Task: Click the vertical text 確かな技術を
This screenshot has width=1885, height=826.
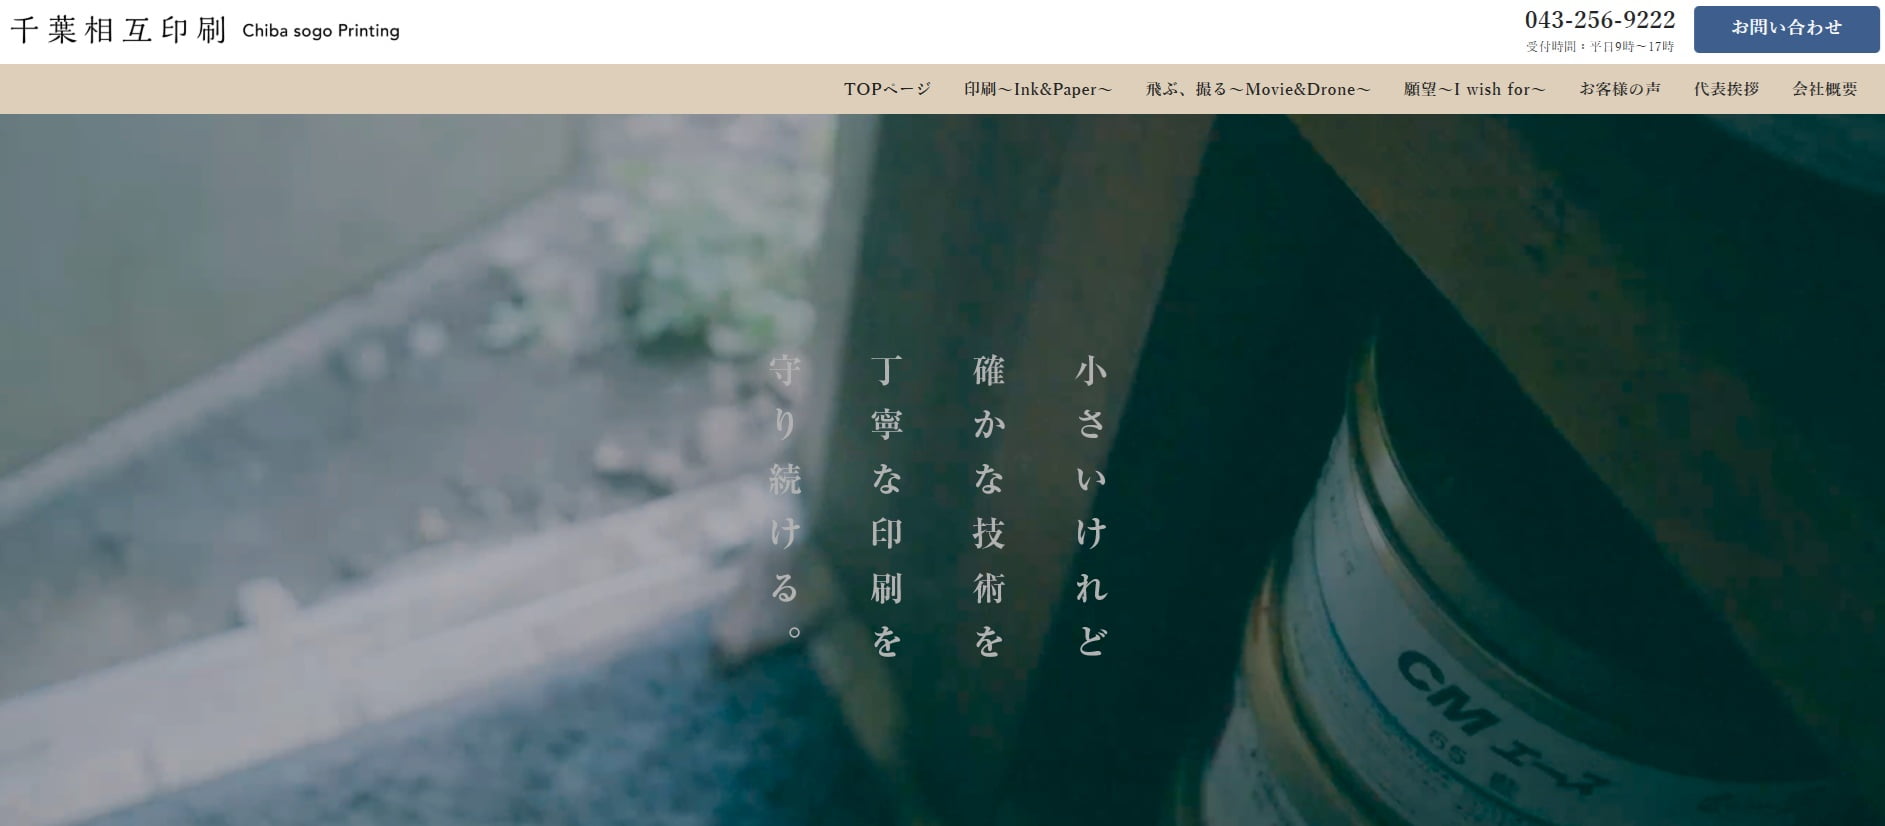Action: pos(989,505)
